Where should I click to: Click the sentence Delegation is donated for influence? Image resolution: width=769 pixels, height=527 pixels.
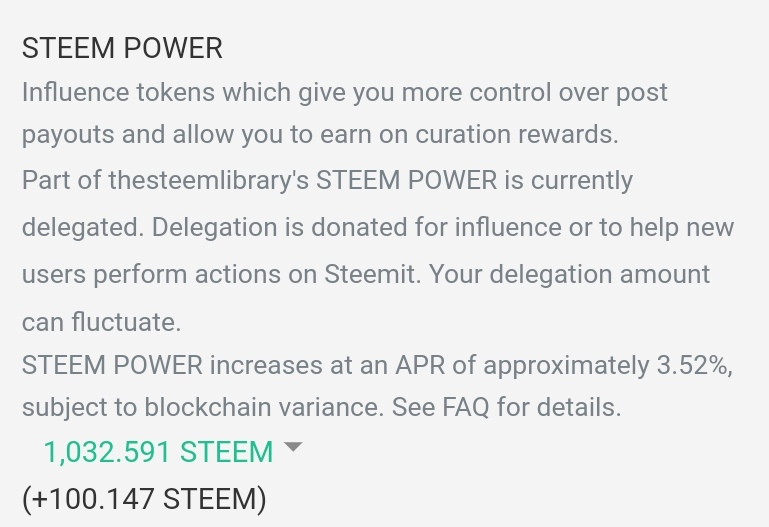coord(357,227)
